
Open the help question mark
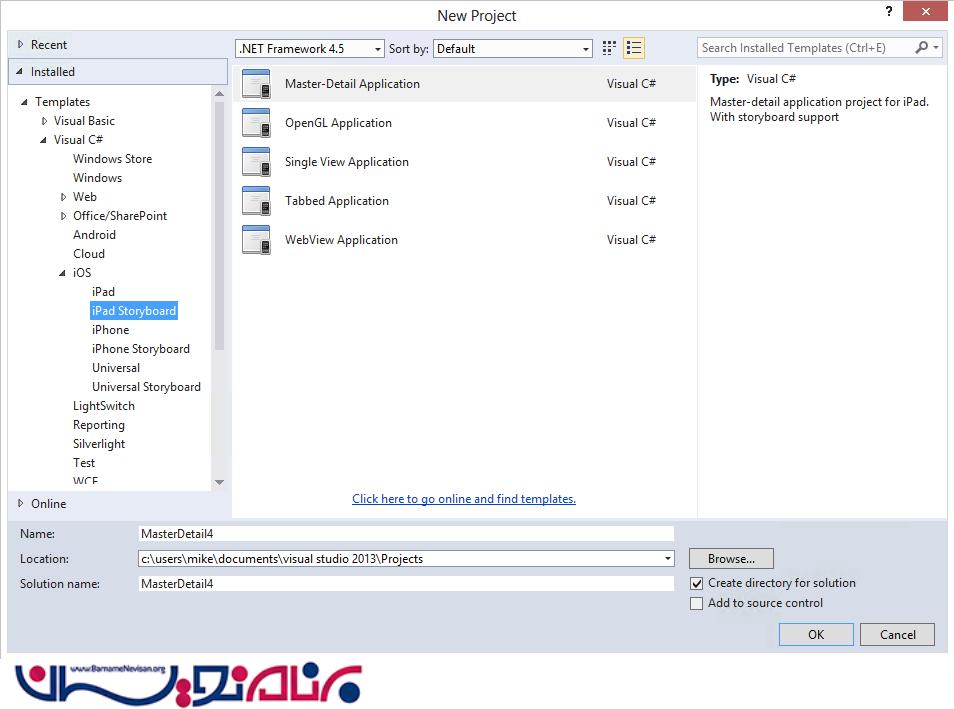point(889,12)
